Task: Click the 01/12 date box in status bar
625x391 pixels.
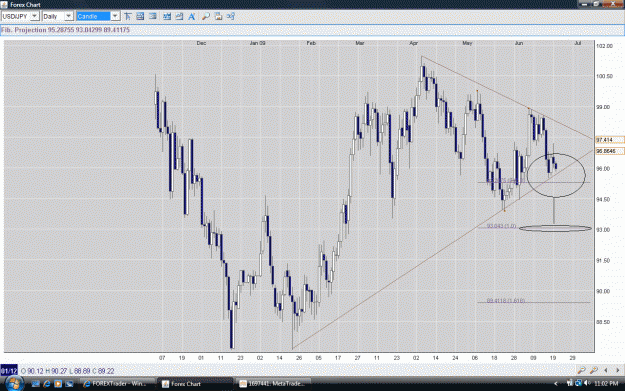Action: pos(9,371)
